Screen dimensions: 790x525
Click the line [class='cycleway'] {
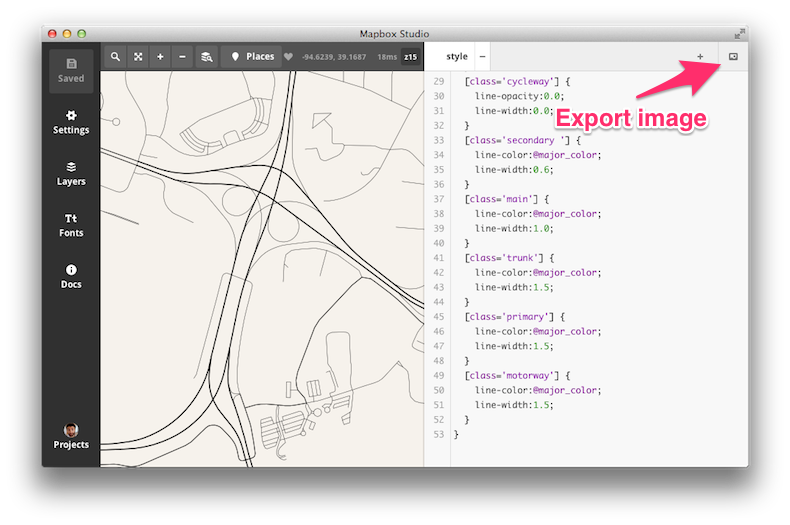point(517,81)
